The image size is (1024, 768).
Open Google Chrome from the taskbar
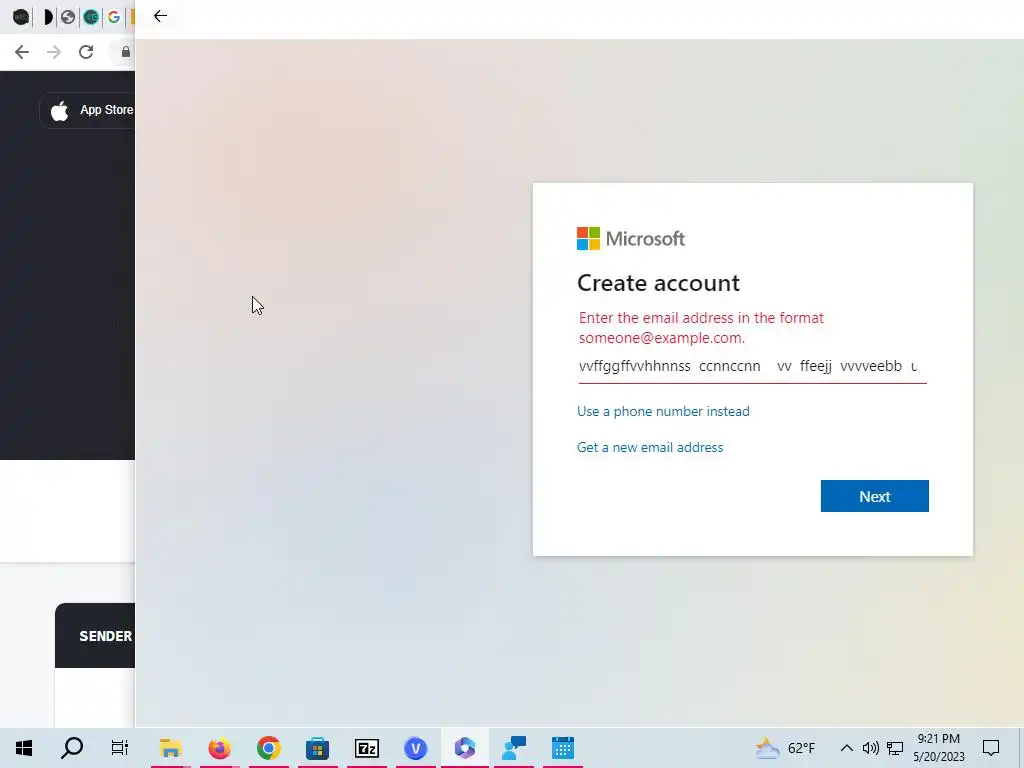[268, 748]
